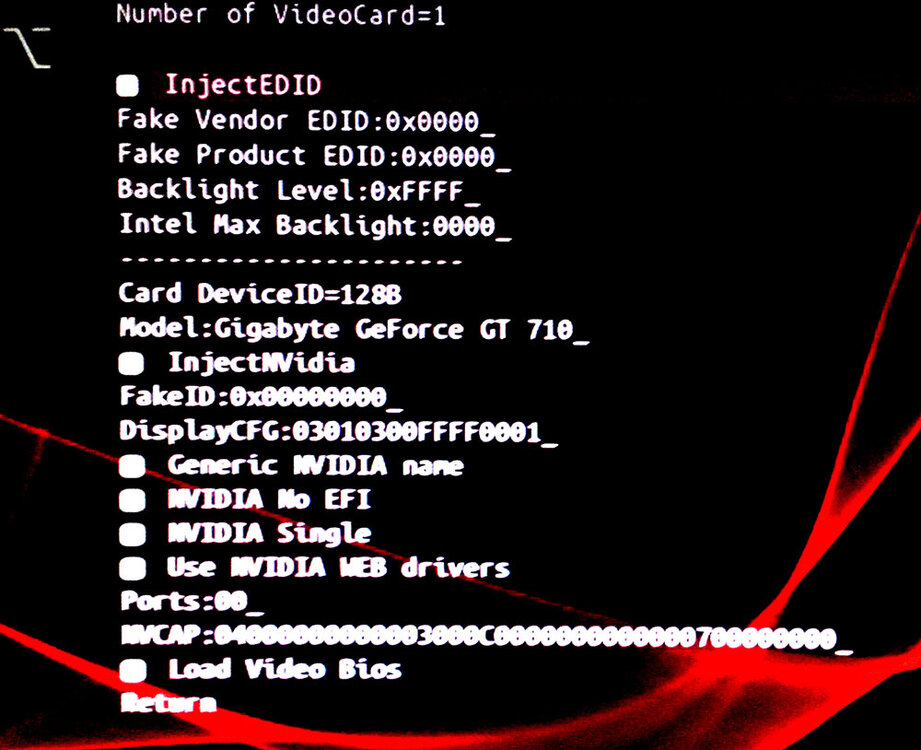Edit the DisplayCFG value
The width and height of the screenshot is (921, 750).
tap(338, 432)
